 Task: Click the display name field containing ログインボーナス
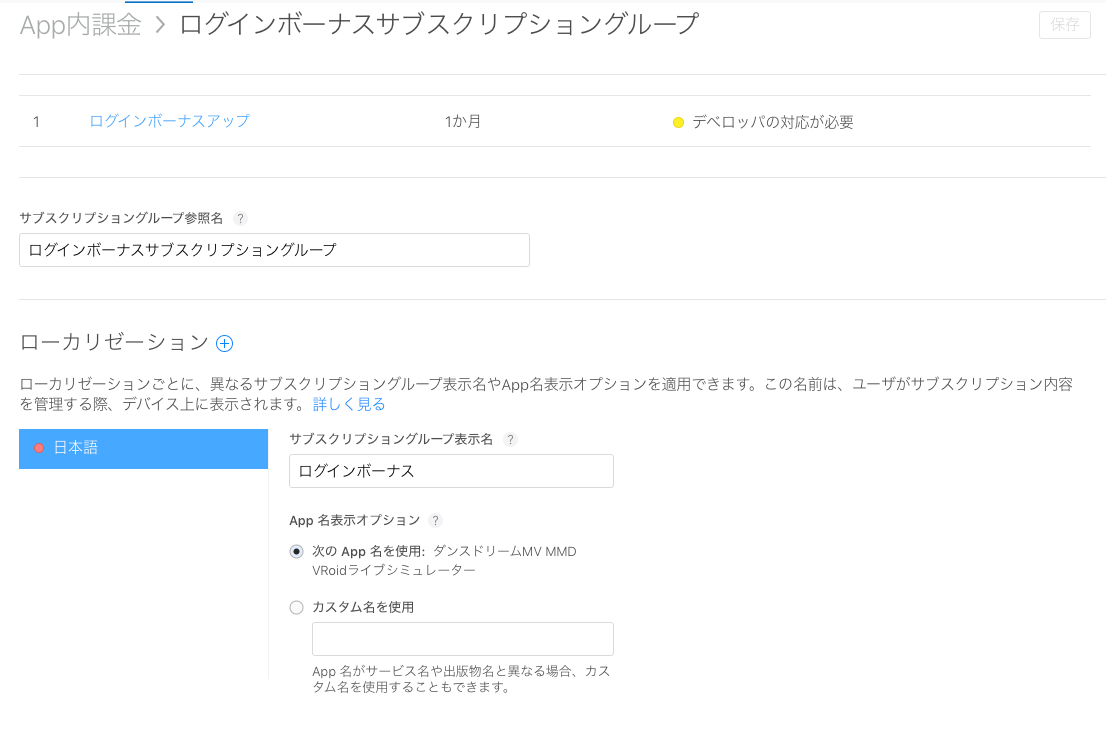[x=450, y=470]
